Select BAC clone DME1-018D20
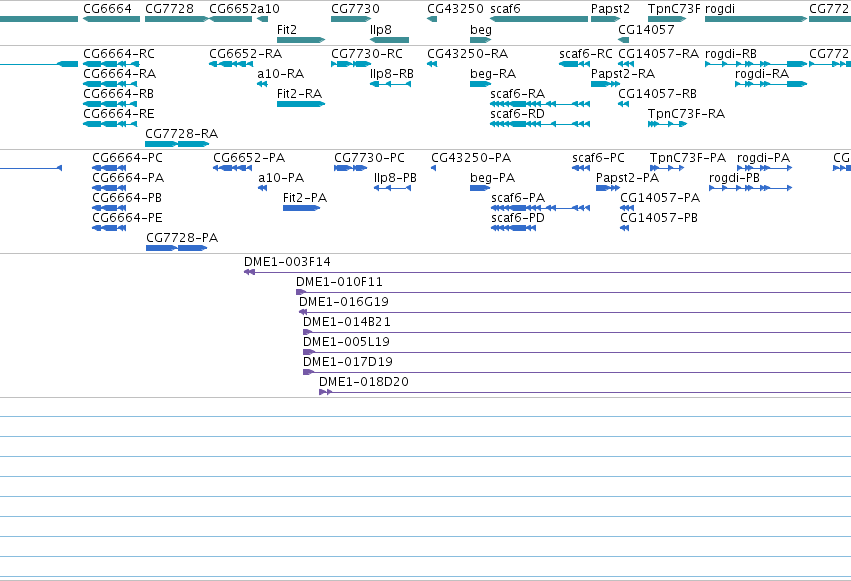Viewport: 851px width, 581px height. tap(585, 392)
